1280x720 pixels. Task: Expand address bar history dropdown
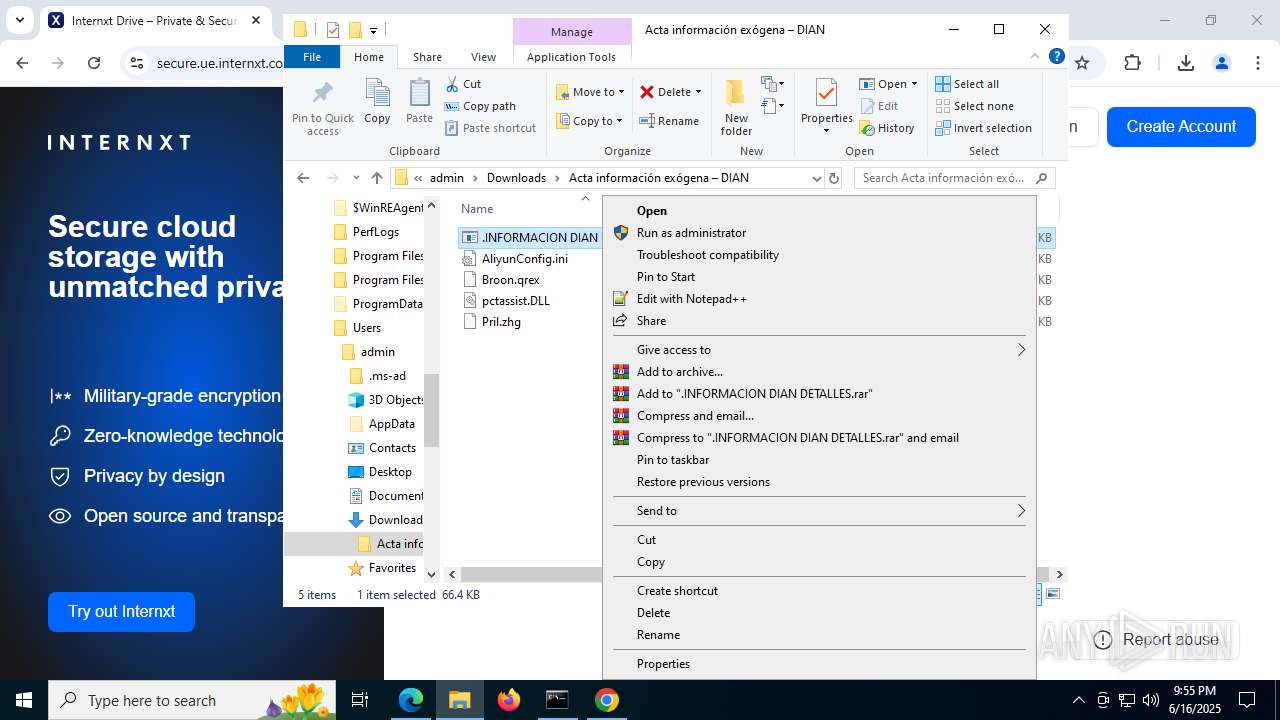click(816, 178)
